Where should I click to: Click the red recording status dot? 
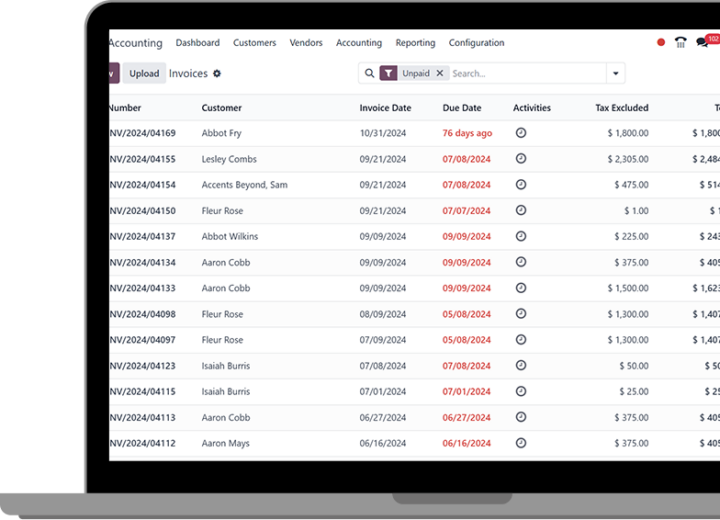coord(661,42)
